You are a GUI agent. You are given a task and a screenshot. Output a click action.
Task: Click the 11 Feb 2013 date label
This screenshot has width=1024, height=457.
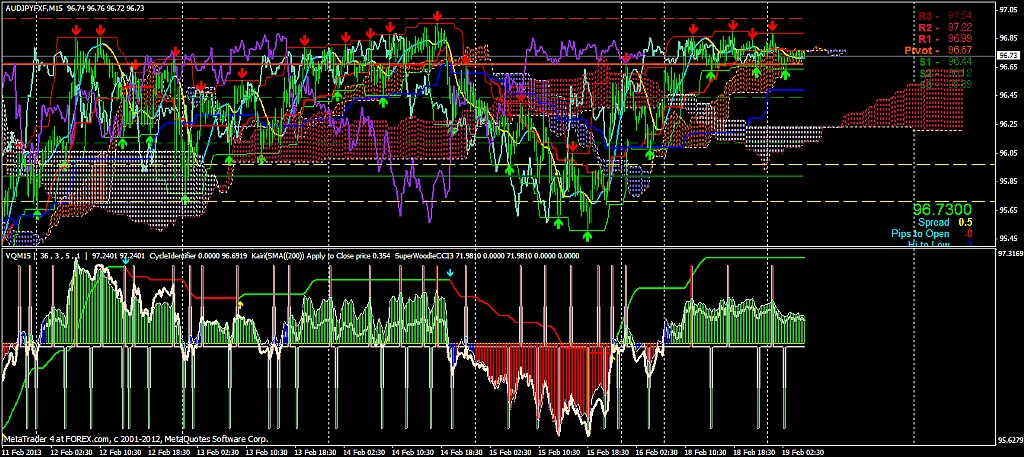[20, 452]
